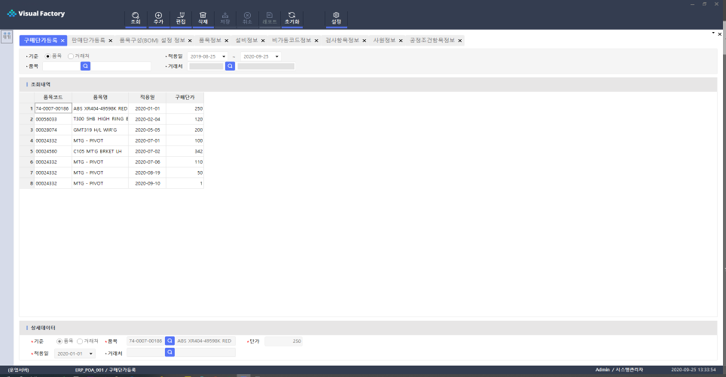Select price cell 342
Viewport: 726px width, 377px height.
pos(185,151)
